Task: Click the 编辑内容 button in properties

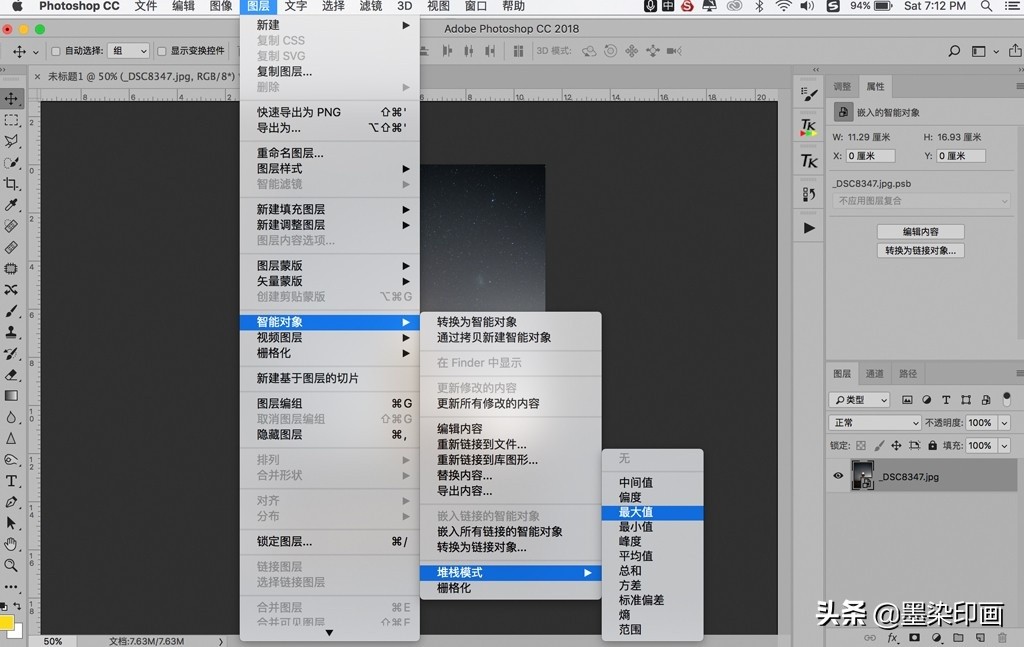Action: (x=920, y=232)
